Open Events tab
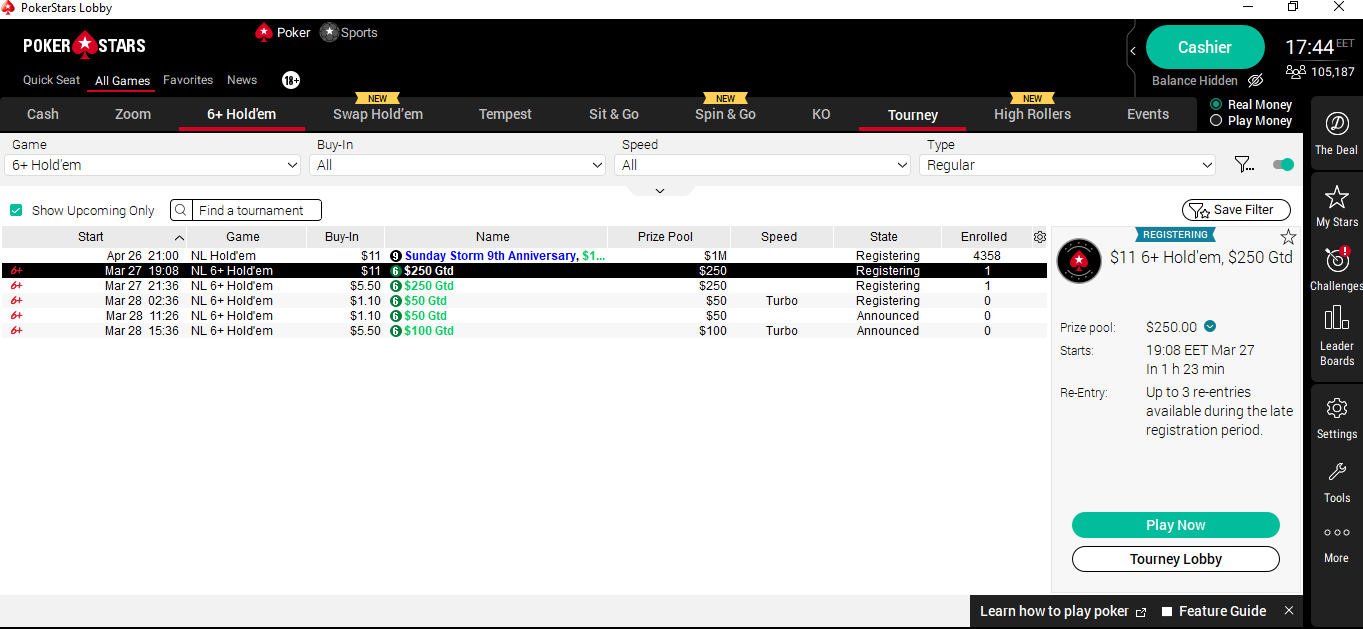1363x629 pixels. [1148, 114]
